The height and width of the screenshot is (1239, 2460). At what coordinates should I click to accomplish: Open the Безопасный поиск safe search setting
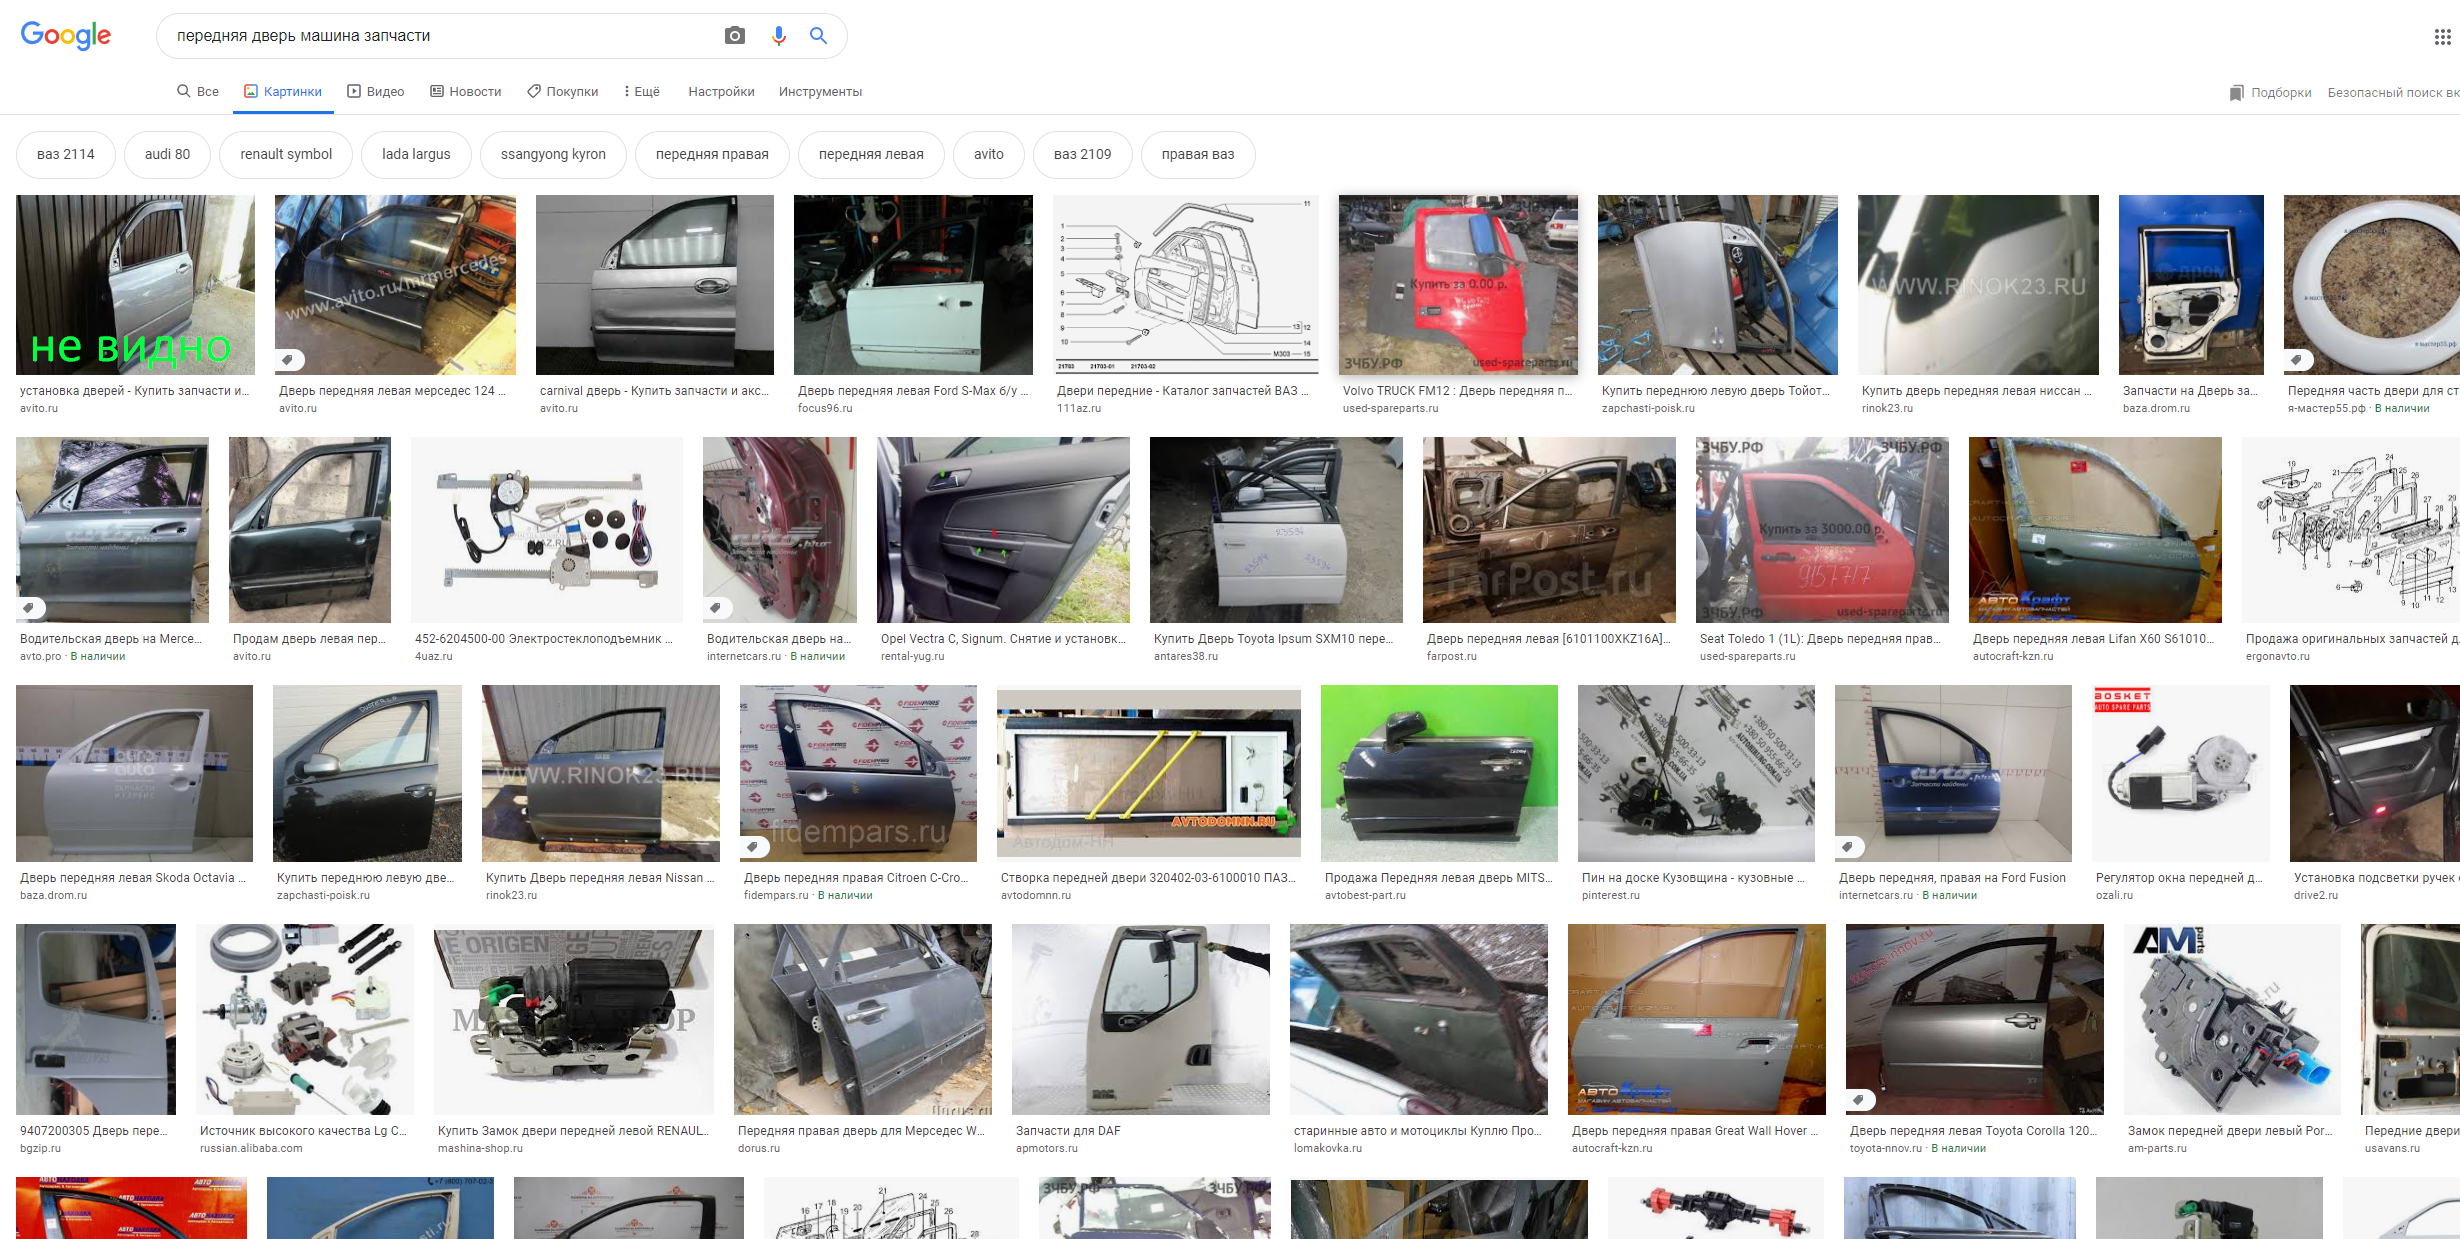2392,92
